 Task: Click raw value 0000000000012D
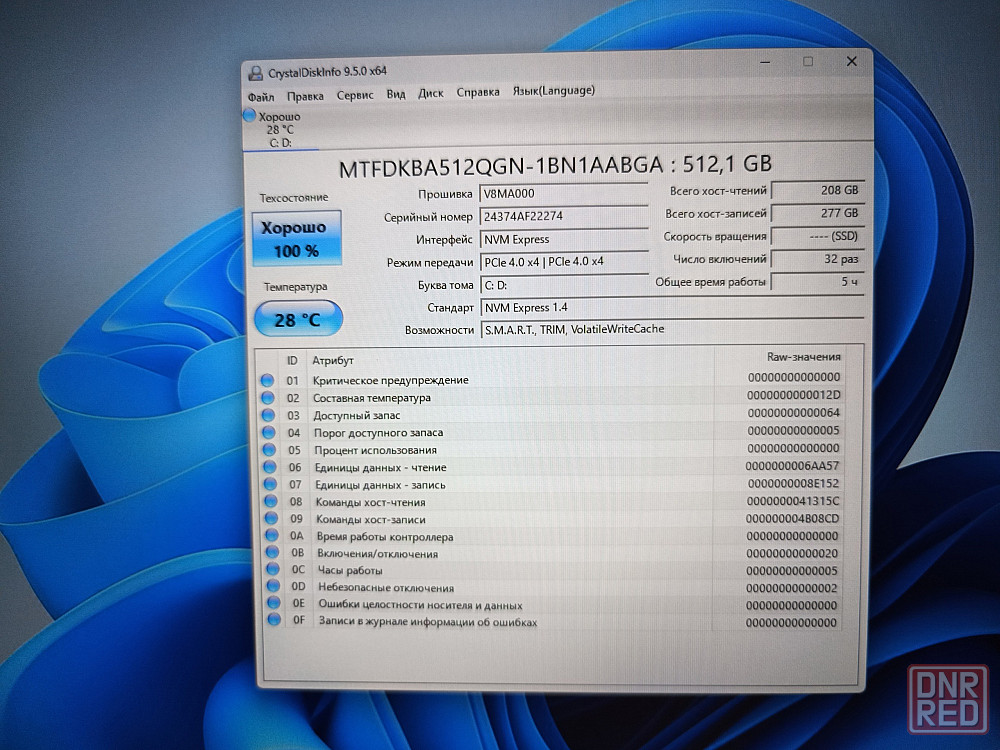(793, 395)
